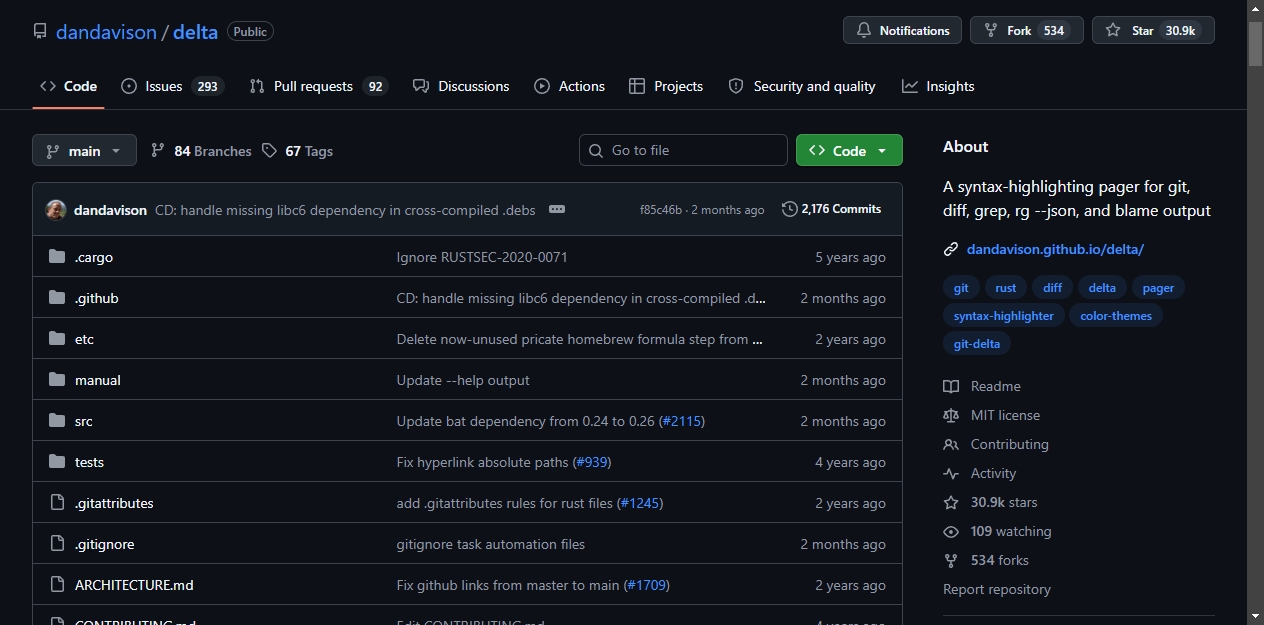Click the tag icon next to 67 Tags

coord(269,150)
